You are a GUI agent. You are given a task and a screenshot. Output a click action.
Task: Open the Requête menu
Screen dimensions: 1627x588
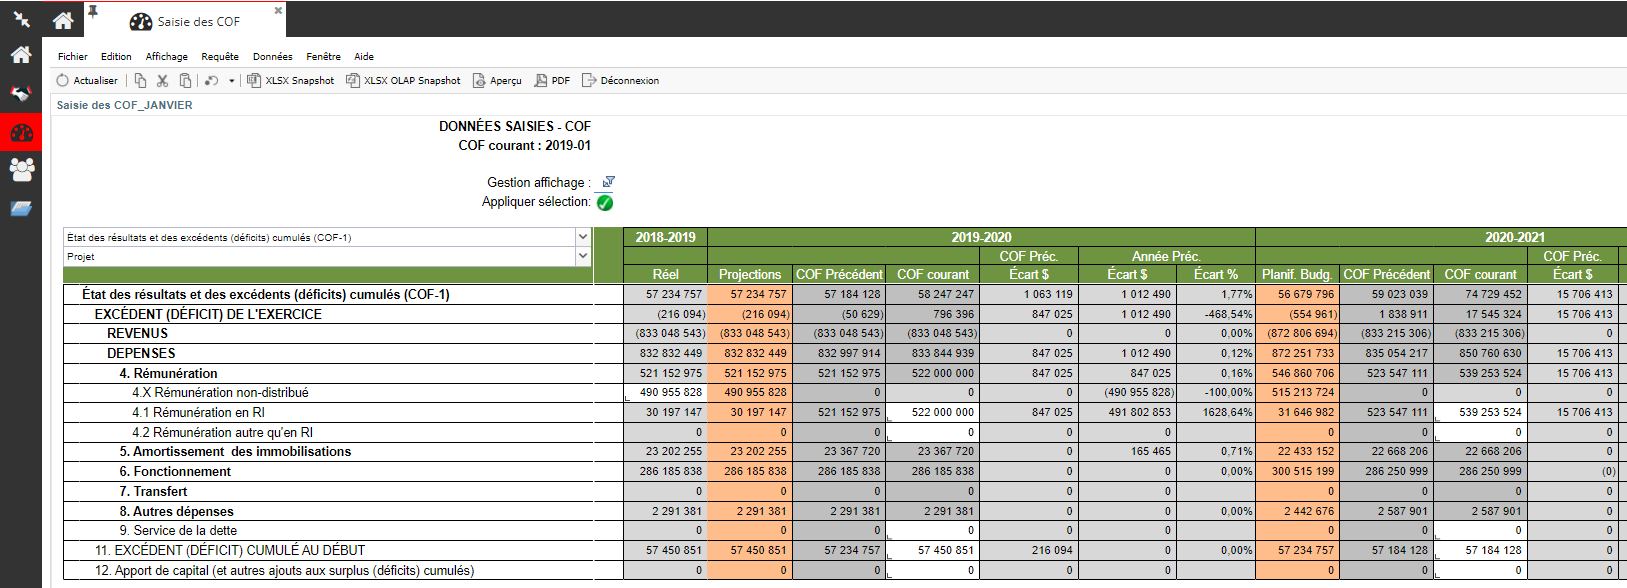click(220, 56)
